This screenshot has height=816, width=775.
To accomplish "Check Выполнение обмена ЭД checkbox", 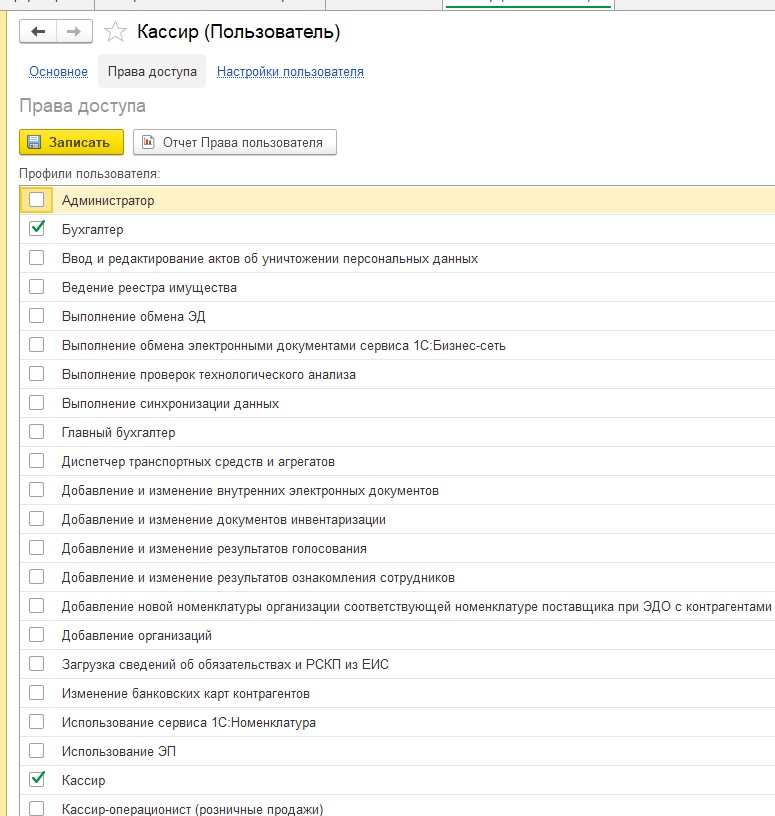I will tap(36, 316).
